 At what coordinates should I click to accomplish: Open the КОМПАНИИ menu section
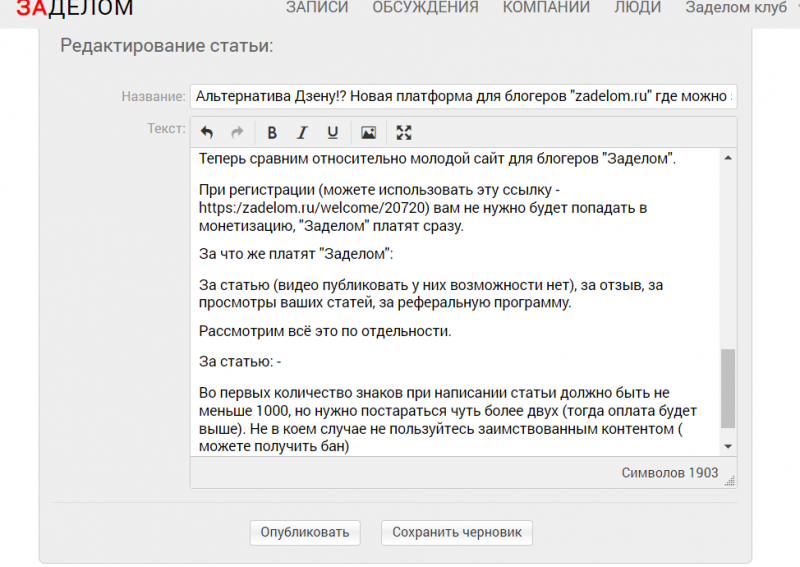[546, 7]
